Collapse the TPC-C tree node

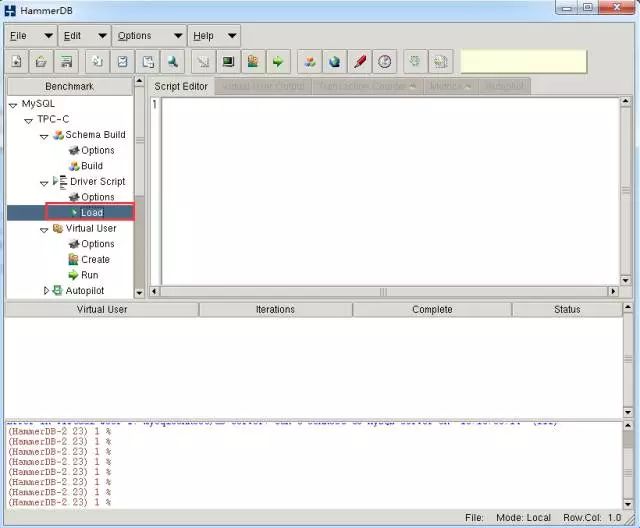point(28,121)
